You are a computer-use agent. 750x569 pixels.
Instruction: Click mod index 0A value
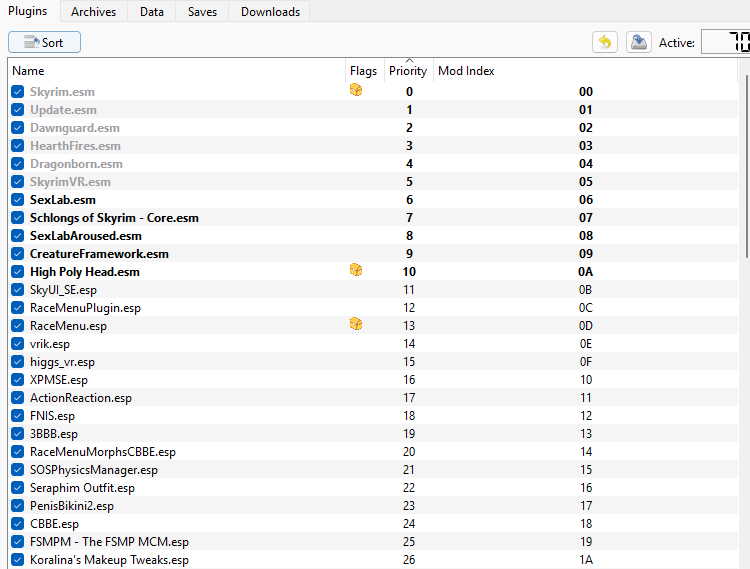coord(585,272)
